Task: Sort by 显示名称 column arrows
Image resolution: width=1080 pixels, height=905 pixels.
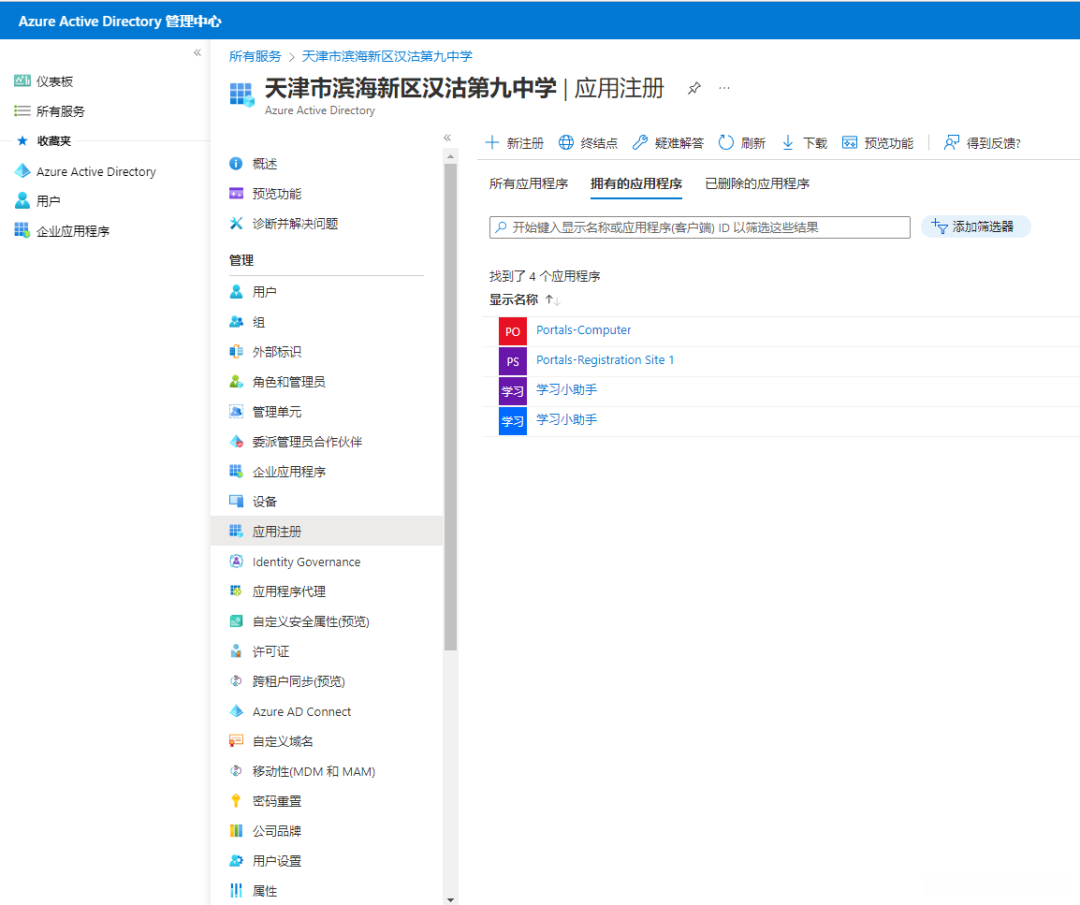Action: click(552, 300)
